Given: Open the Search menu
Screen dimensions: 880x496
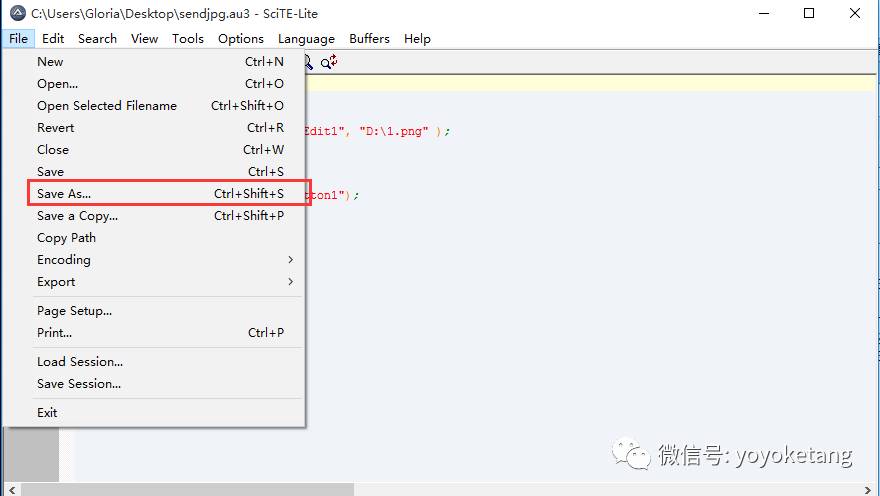Looking at the screenshot, I should tap(97, 39).
